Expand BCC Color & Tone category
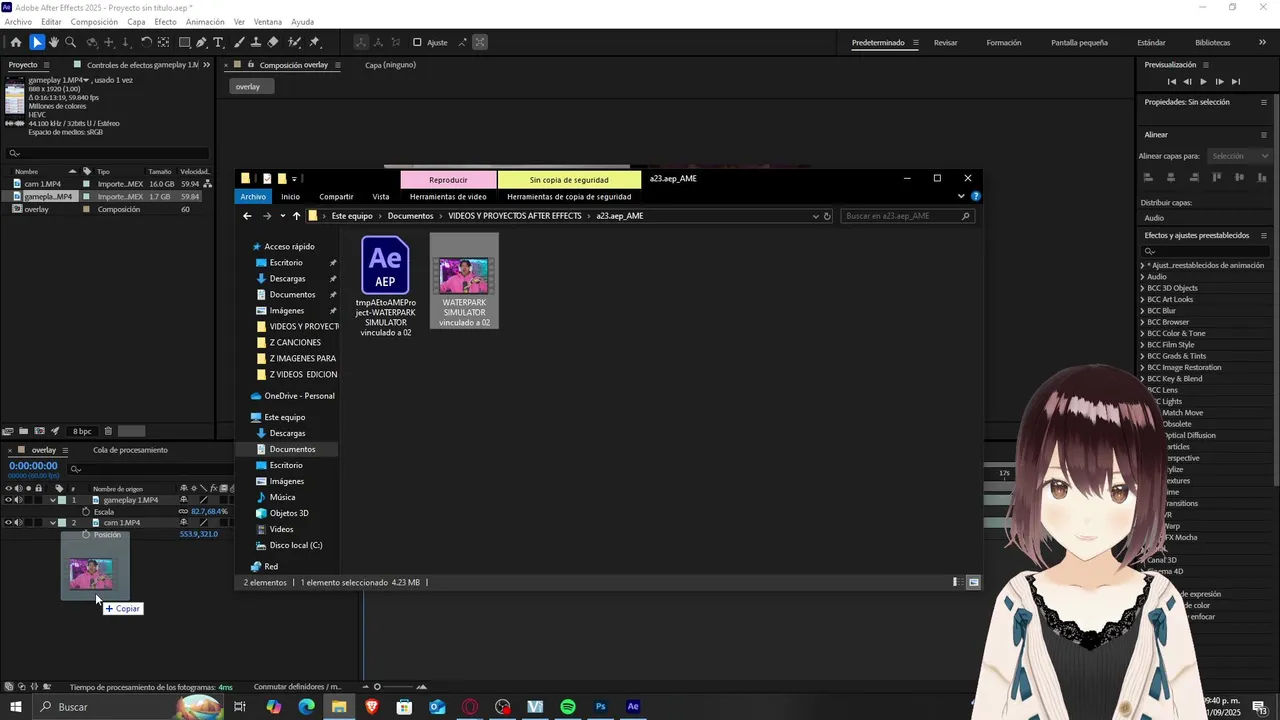1280x720 pixels. (1143, 333)
